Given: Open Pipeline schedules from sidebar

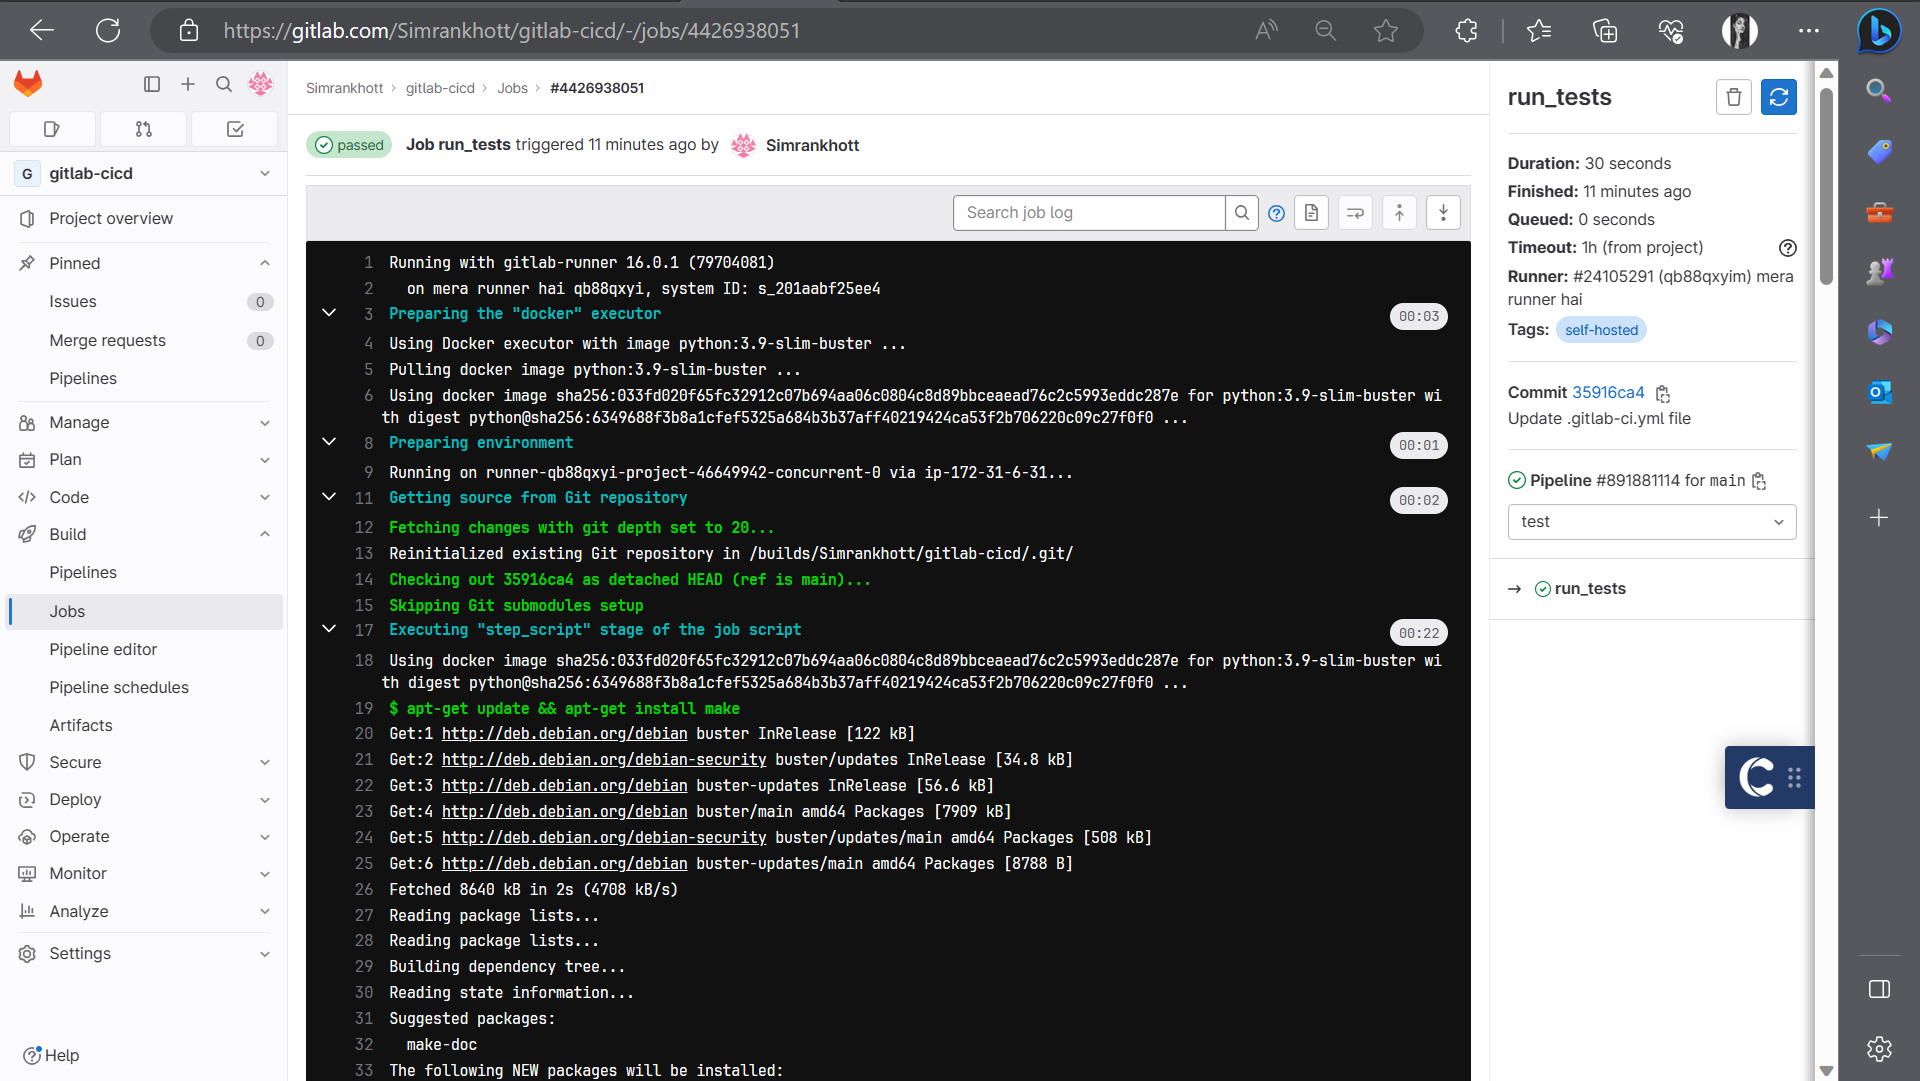Looking at the screenshot, I should 119,687.
